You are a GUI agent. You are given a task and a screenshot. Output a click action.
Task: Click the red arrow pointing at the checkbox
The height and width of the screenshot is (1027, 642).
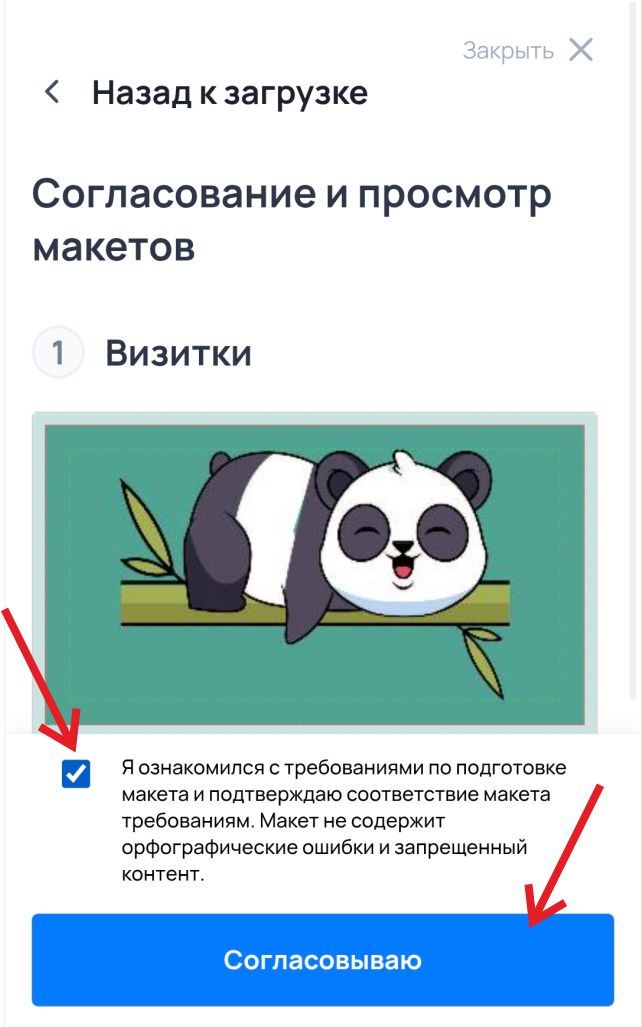coord(43,681)
